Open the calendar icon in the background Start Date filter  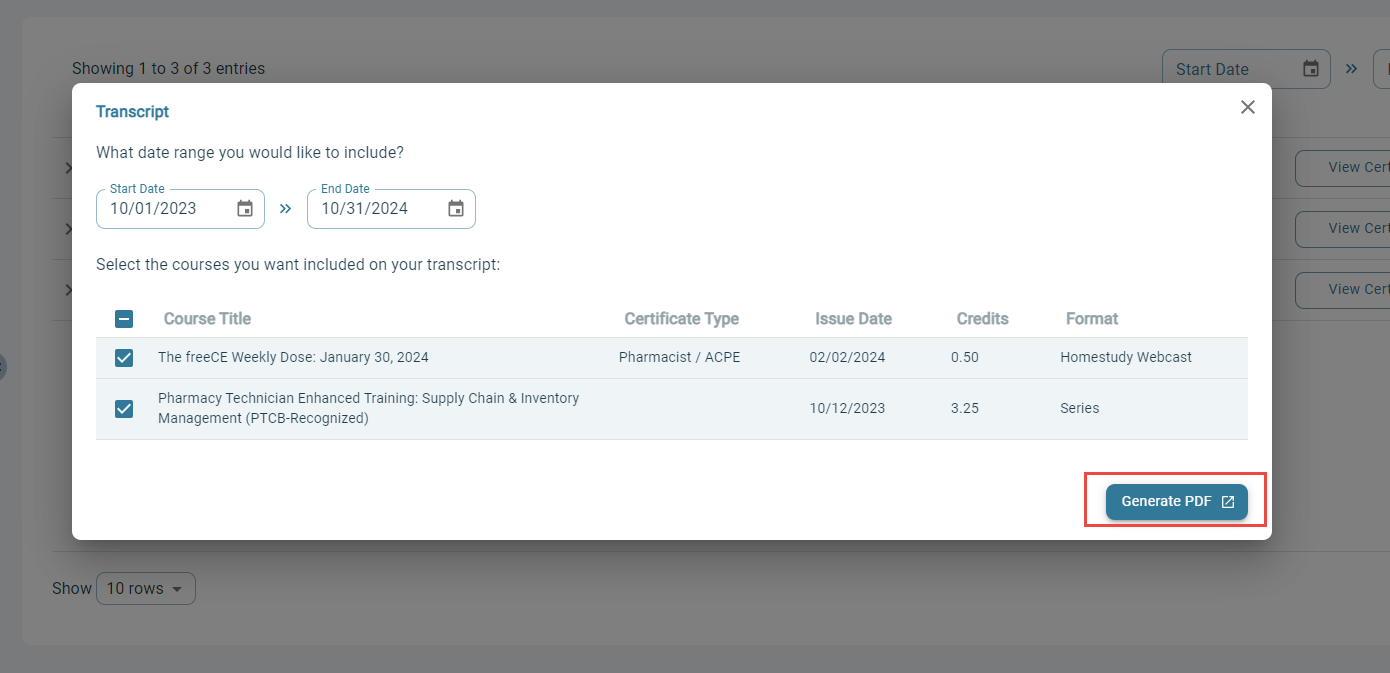coord(1310,68)
